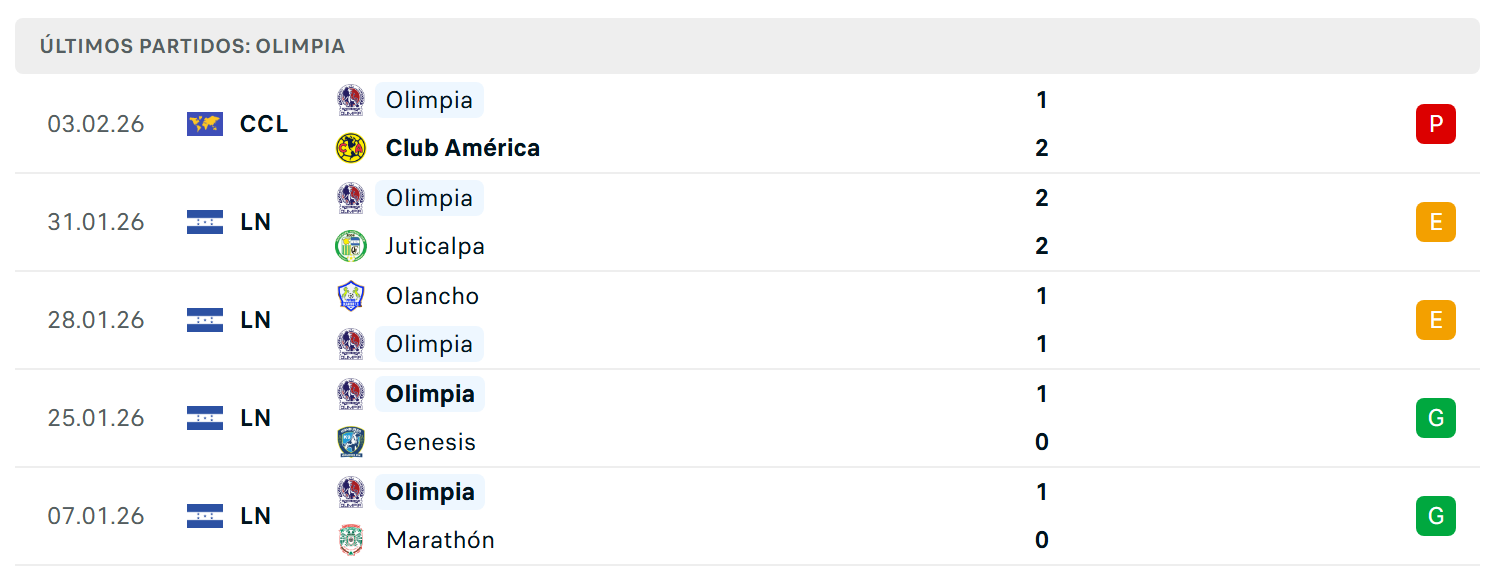Click the Marathón team crest
This screenshot has width=1494, height=581.
coord(351,540)
